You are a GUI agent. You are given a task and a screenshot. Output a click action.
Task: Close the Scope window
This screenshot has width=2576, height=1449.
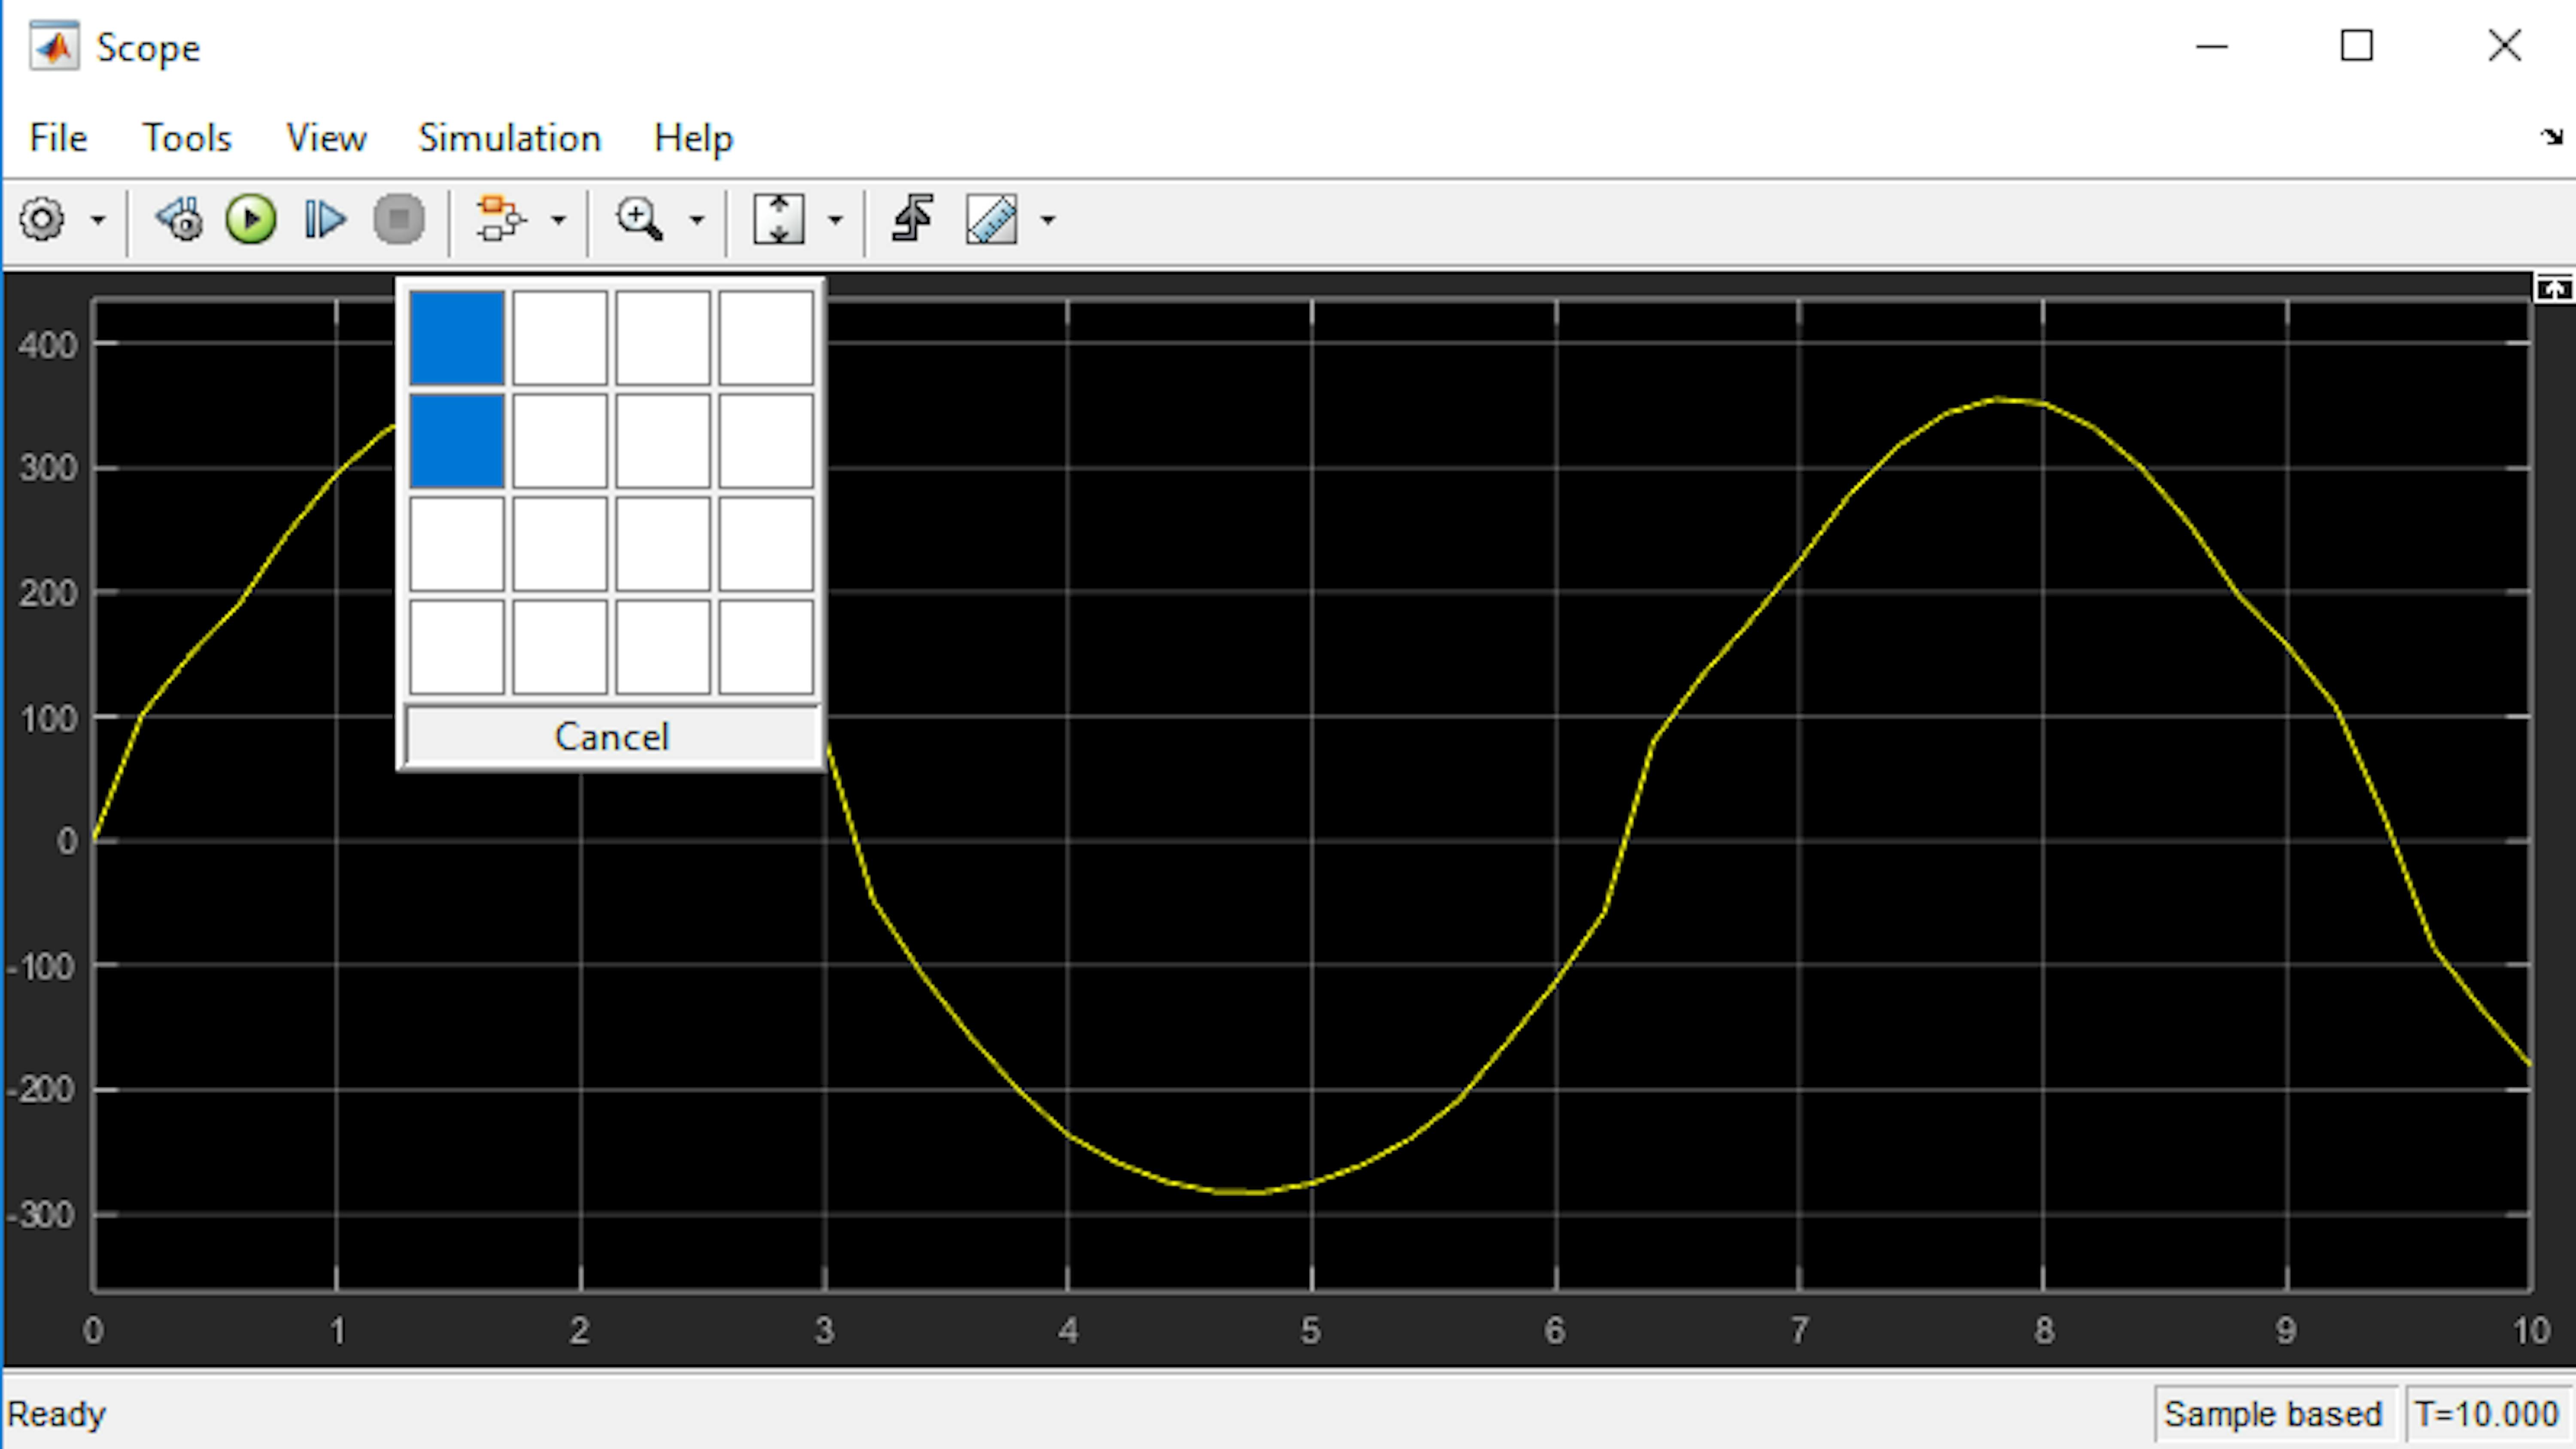coord(2505,46)
